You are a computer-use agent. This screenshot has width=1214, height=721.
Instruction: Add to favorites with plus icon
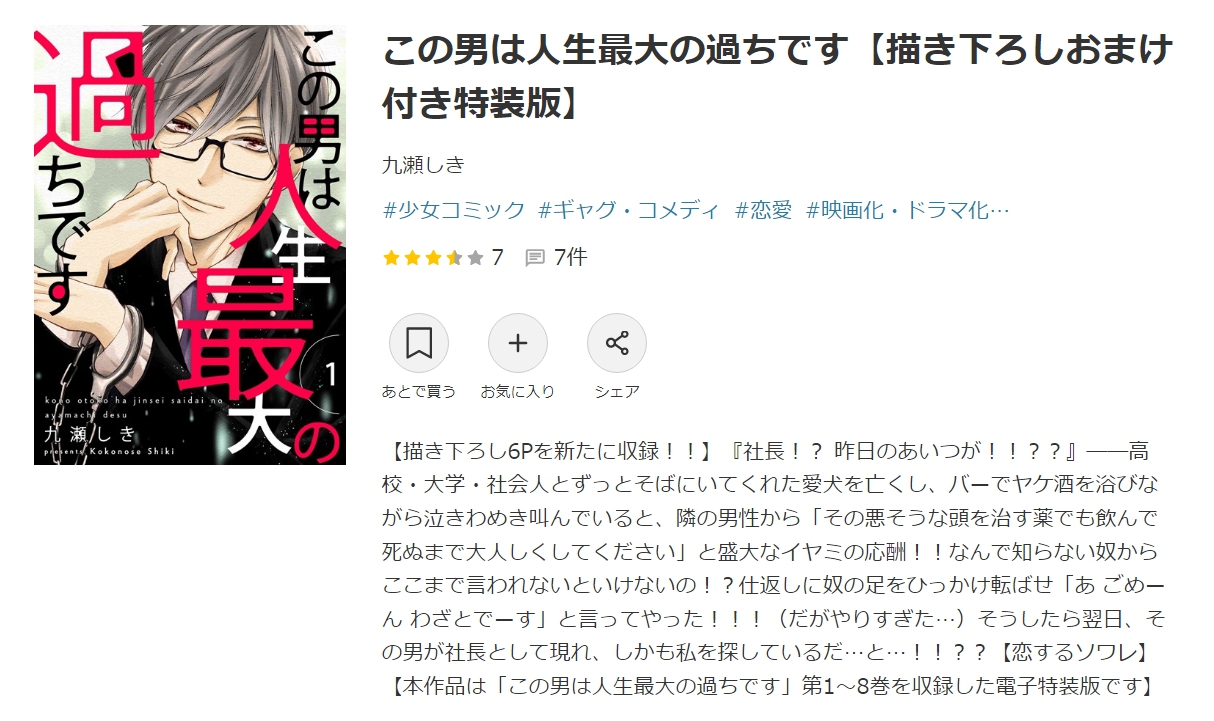(517, 344)
